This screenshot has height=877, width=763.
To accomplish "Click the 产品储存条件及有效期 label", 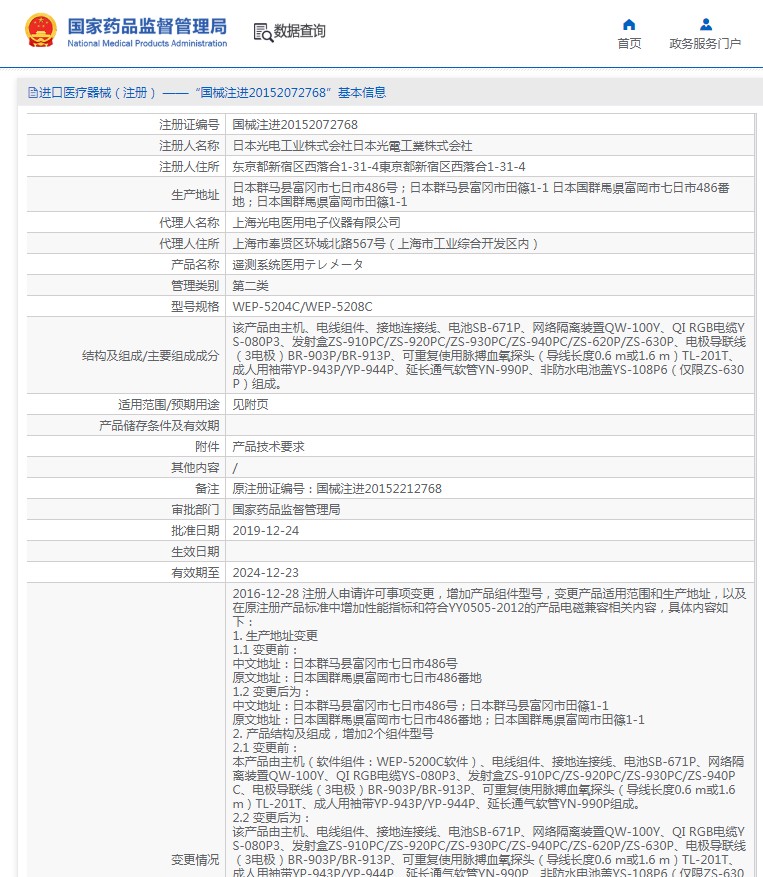I will (x=159, y=426).
